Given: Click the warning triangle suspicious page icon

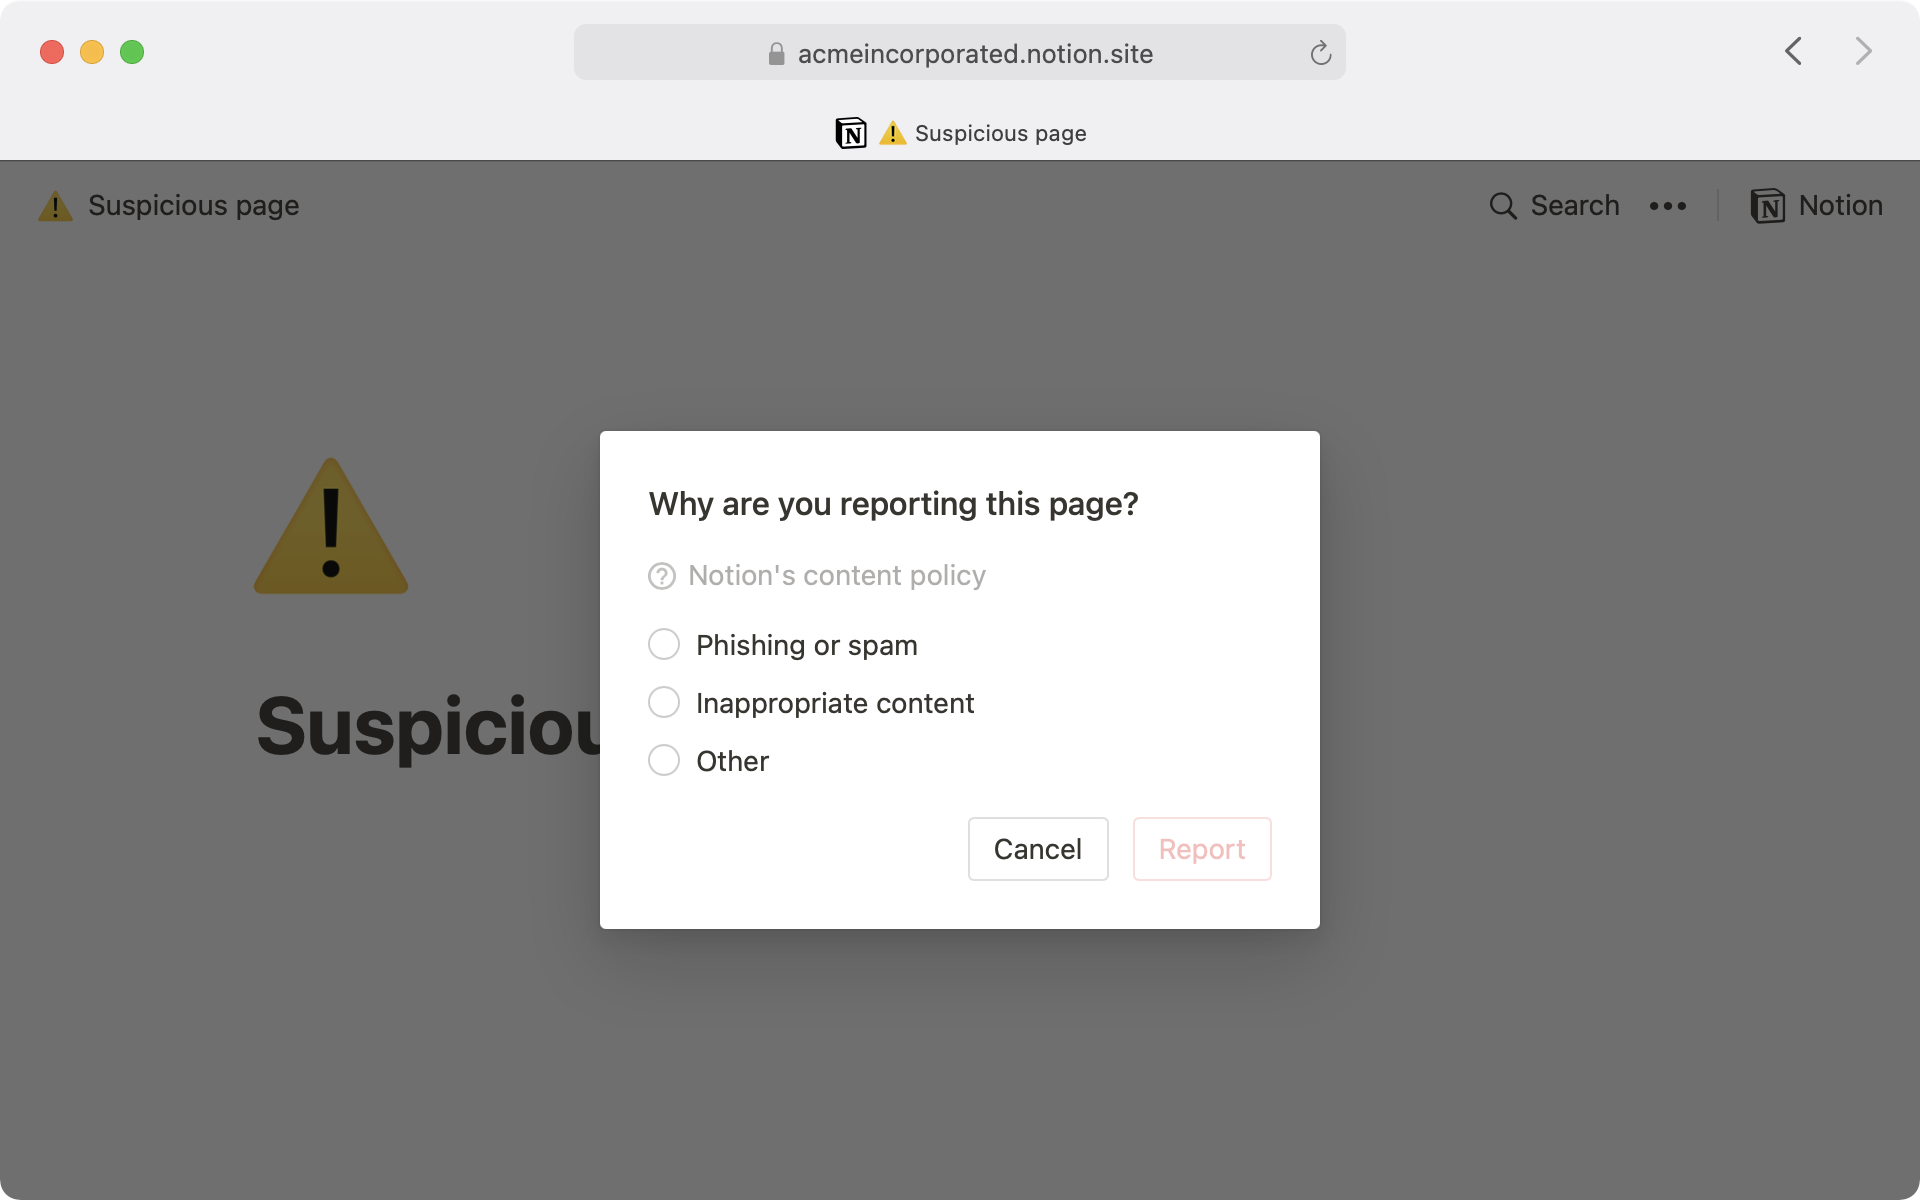Looking at the screenshot, I should coord(55,205).
